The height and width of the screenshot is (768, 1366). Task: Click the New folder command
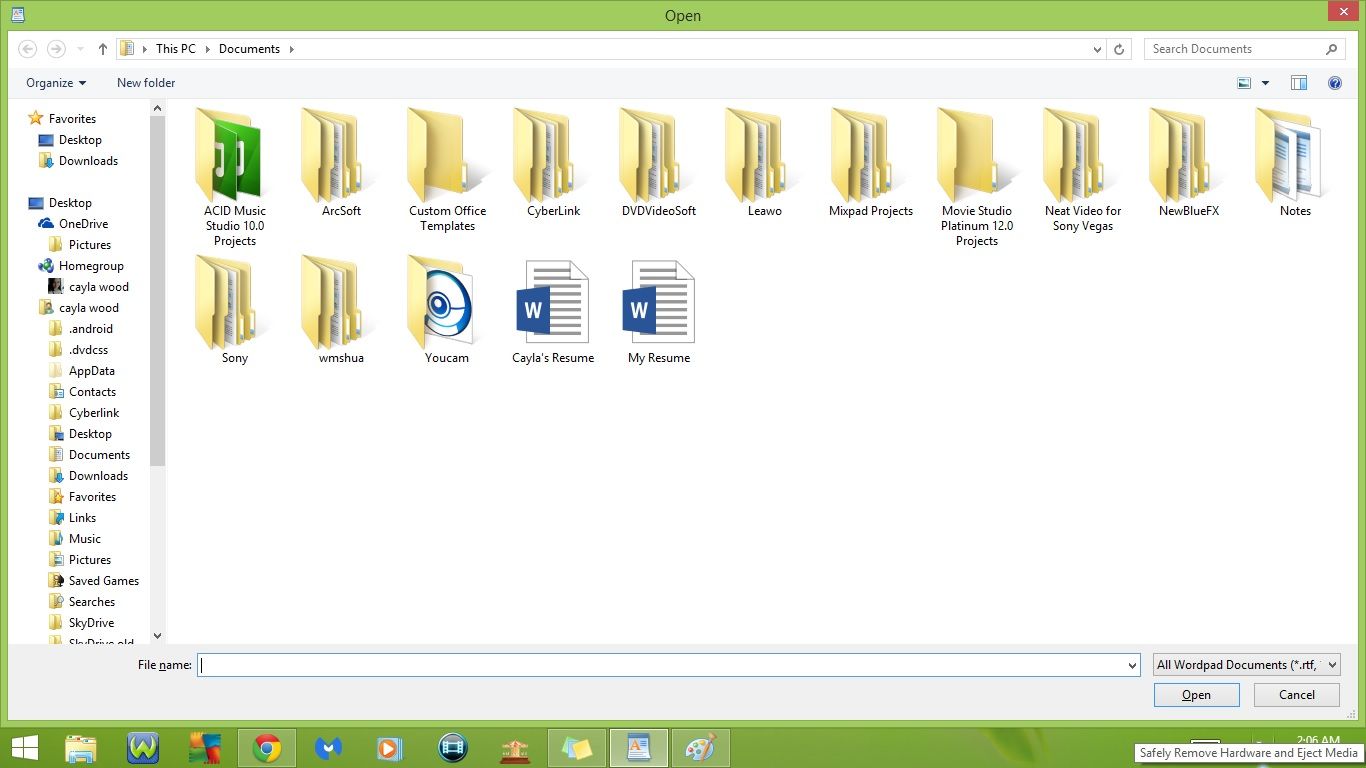coord(145,83)
